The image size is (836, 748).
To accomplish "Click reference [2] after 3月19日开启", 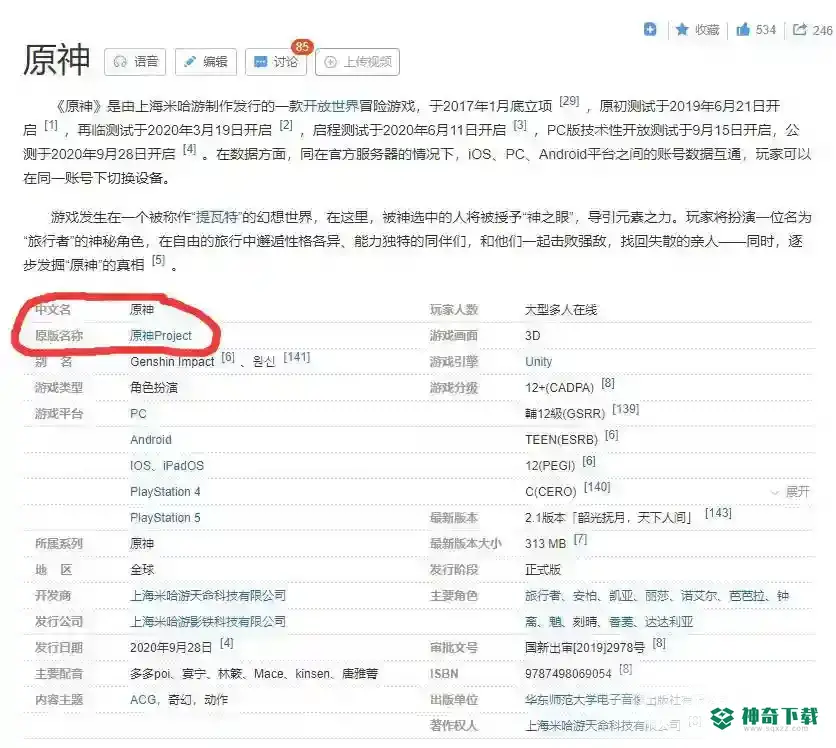I will [x=286, y=125].
